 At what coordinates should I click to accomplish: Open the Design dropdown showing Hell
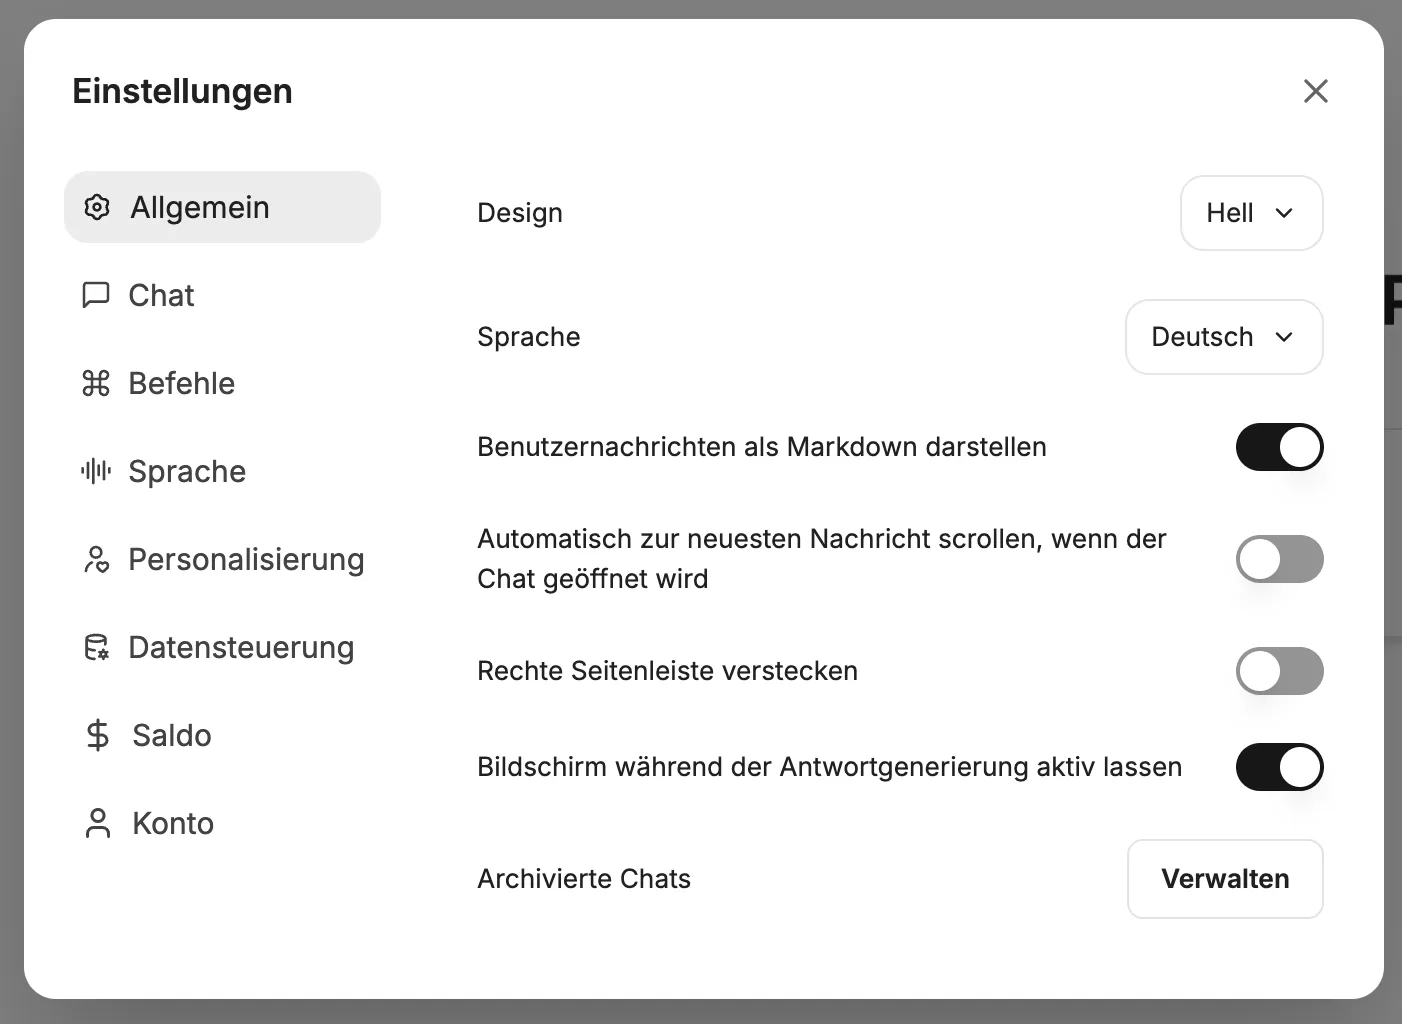[1251, 213]
